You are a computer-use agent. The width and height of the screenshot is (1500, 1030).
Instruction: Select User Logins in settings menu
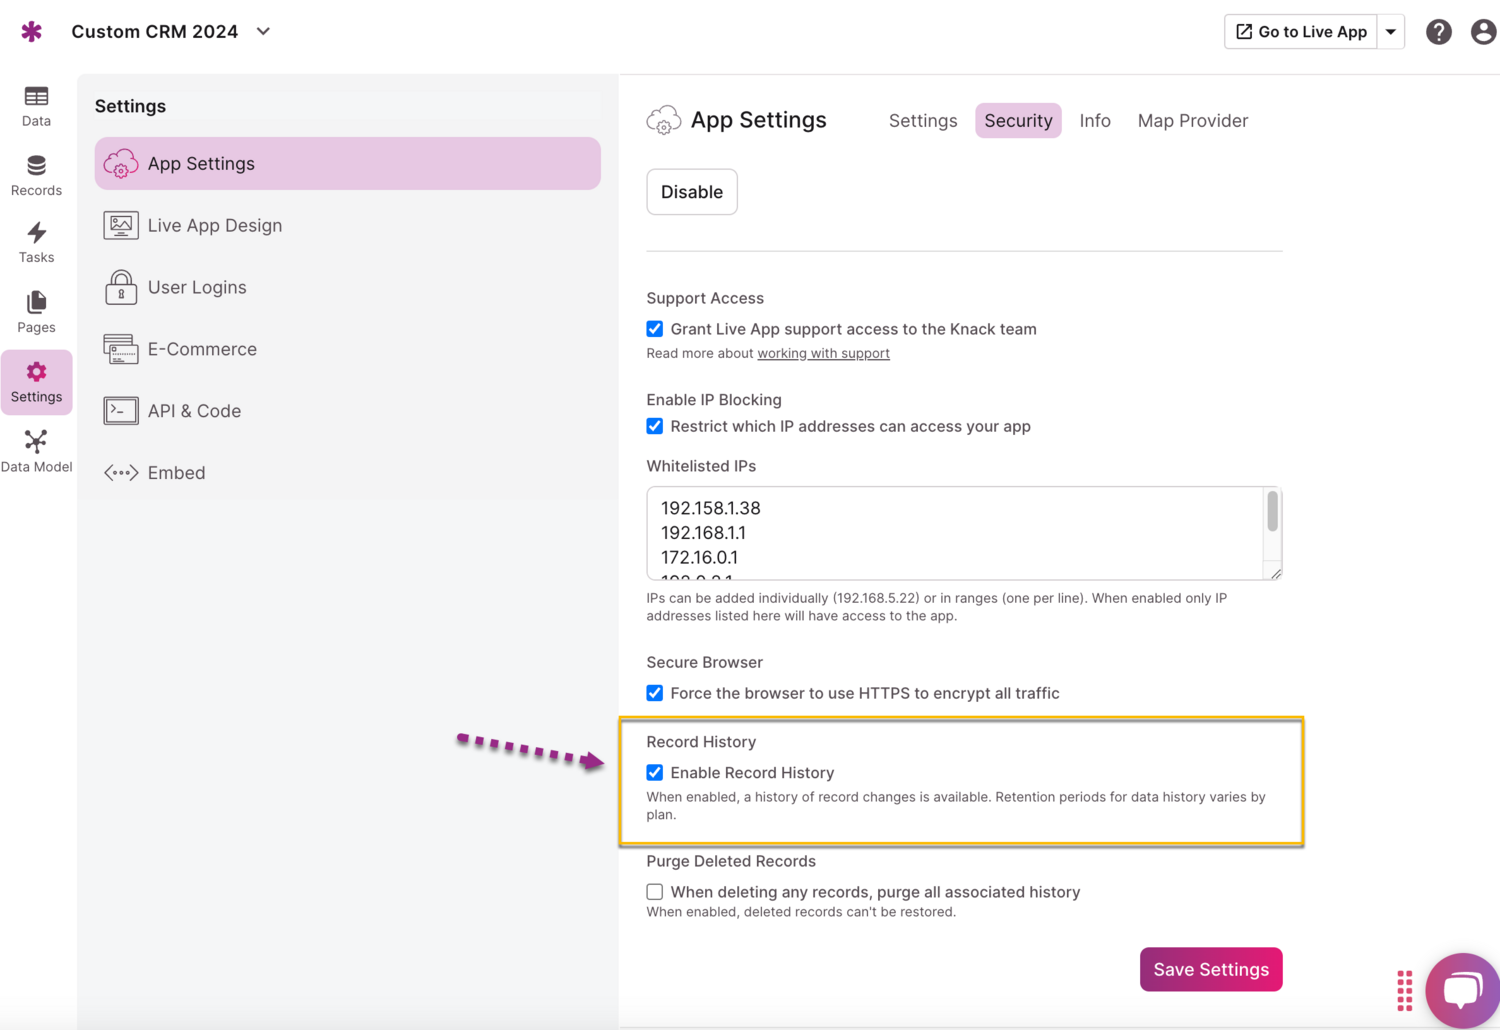[x=197, y=288]
